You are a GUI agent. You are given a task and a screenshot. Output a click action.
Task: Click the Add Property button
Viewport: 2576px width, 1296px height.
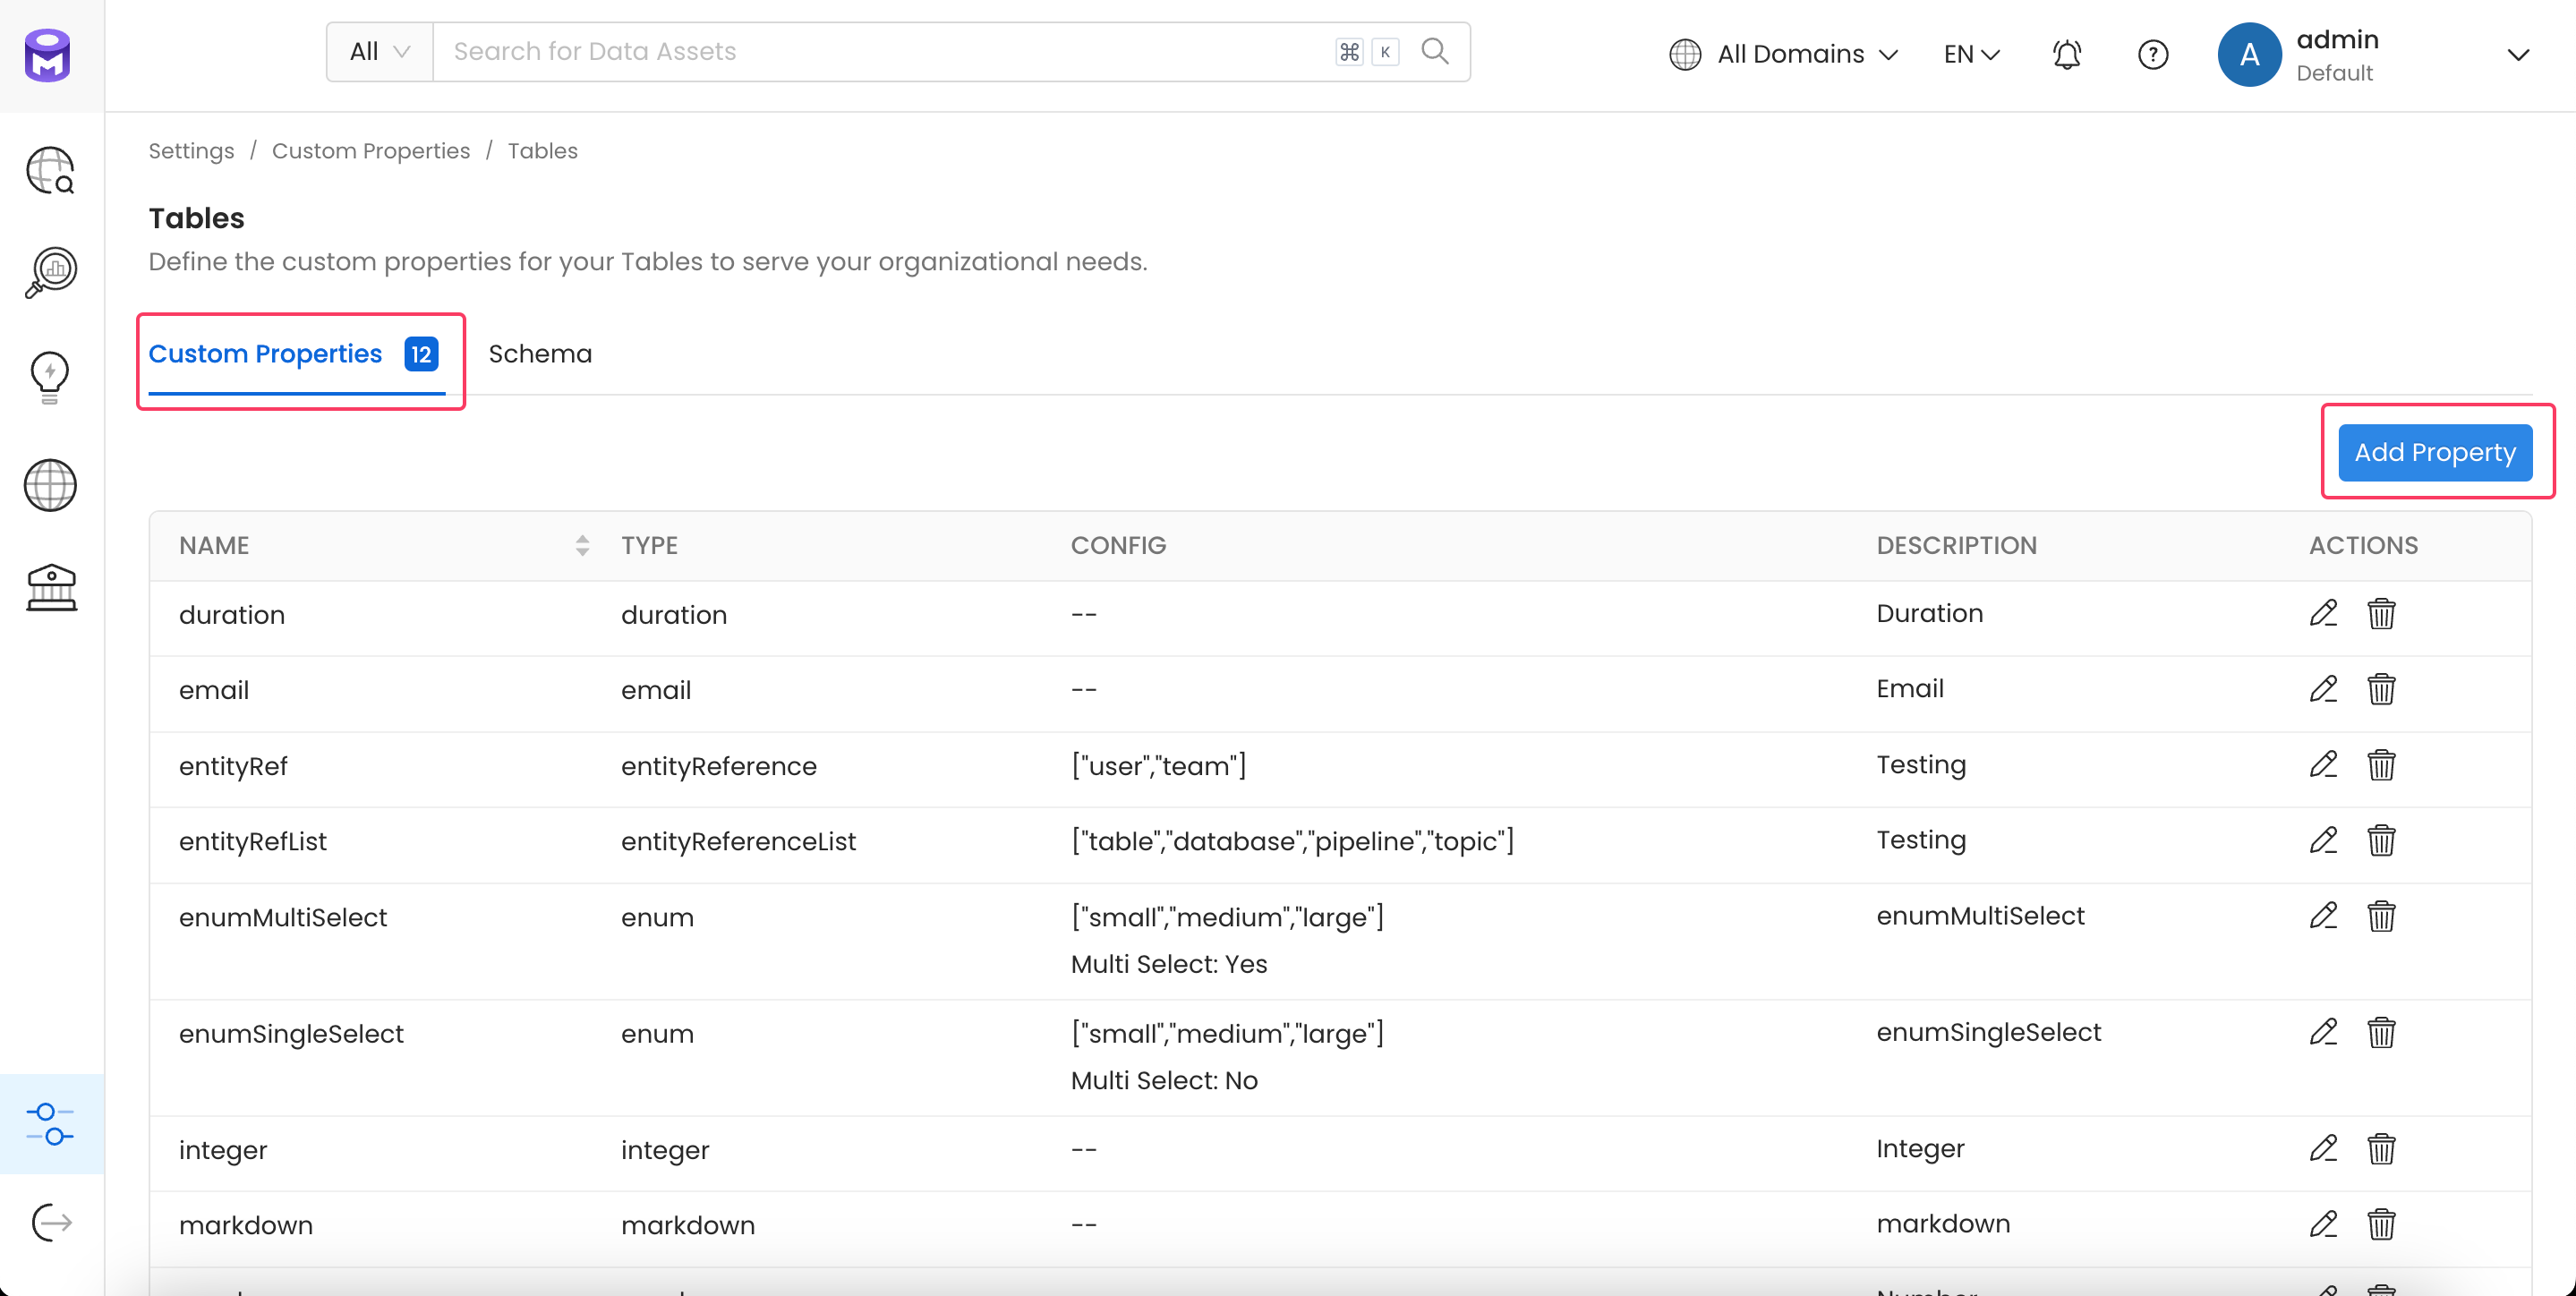(2434, 452)
